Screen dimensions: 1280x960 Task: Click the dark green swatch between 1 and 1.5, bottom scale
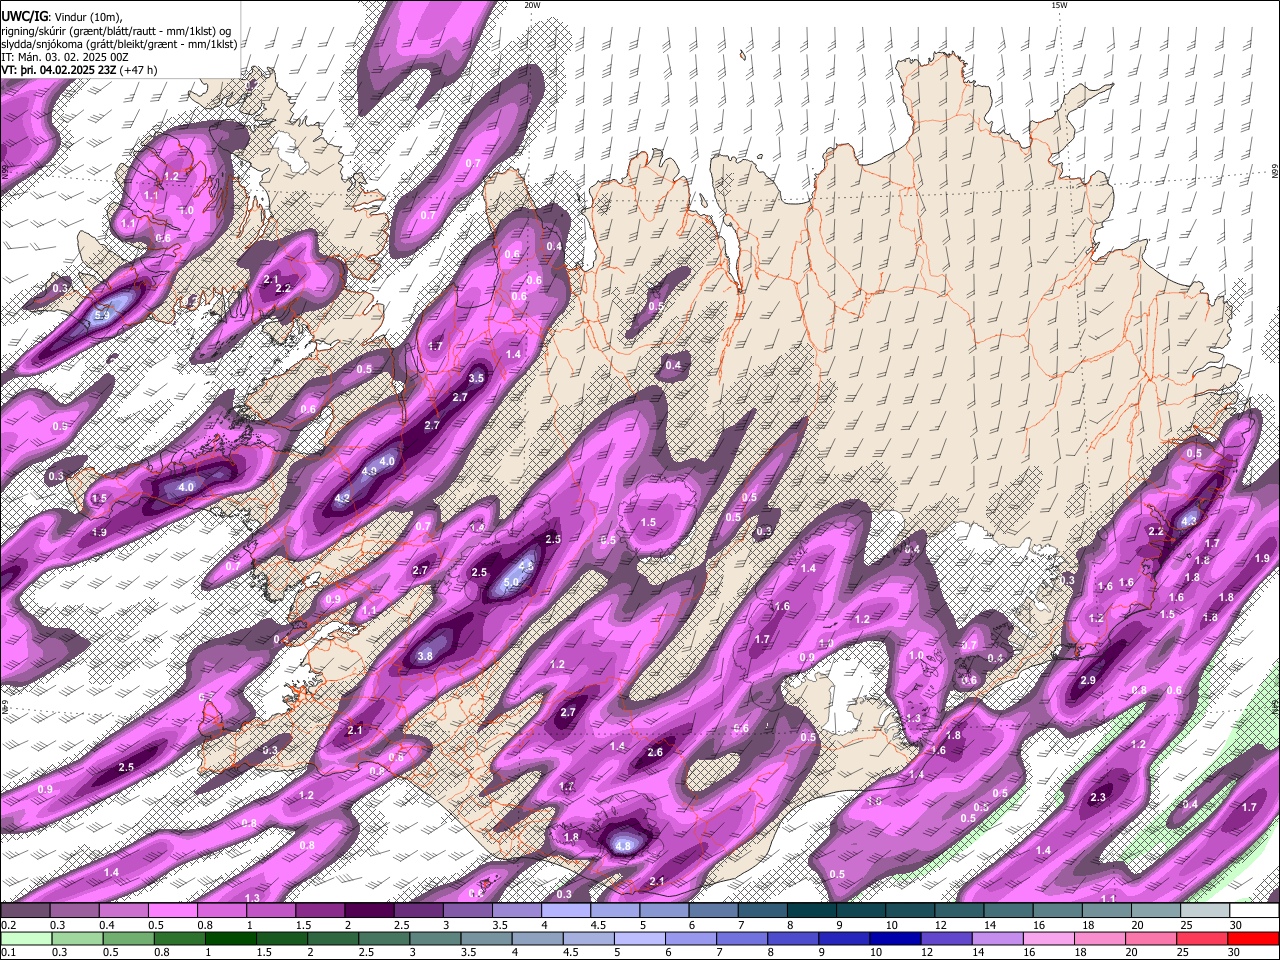(230, 938)
